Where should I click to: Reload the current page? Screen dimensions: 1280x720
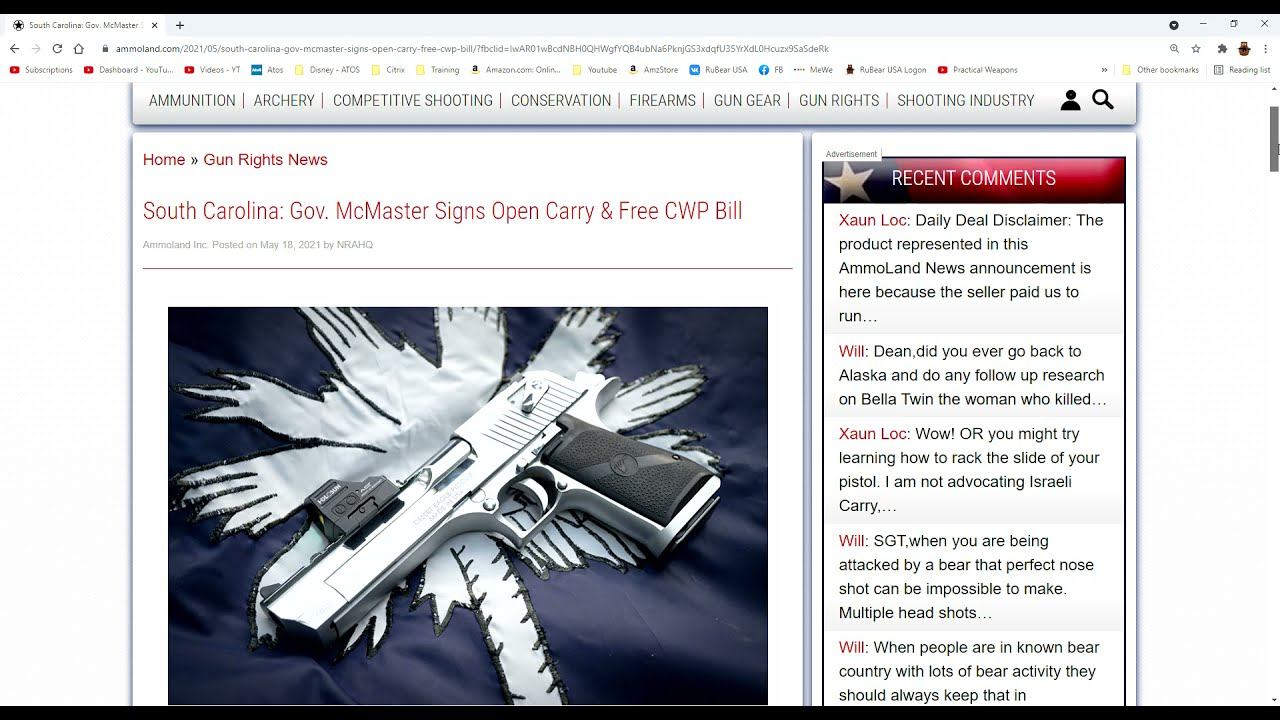pos(57,48)
